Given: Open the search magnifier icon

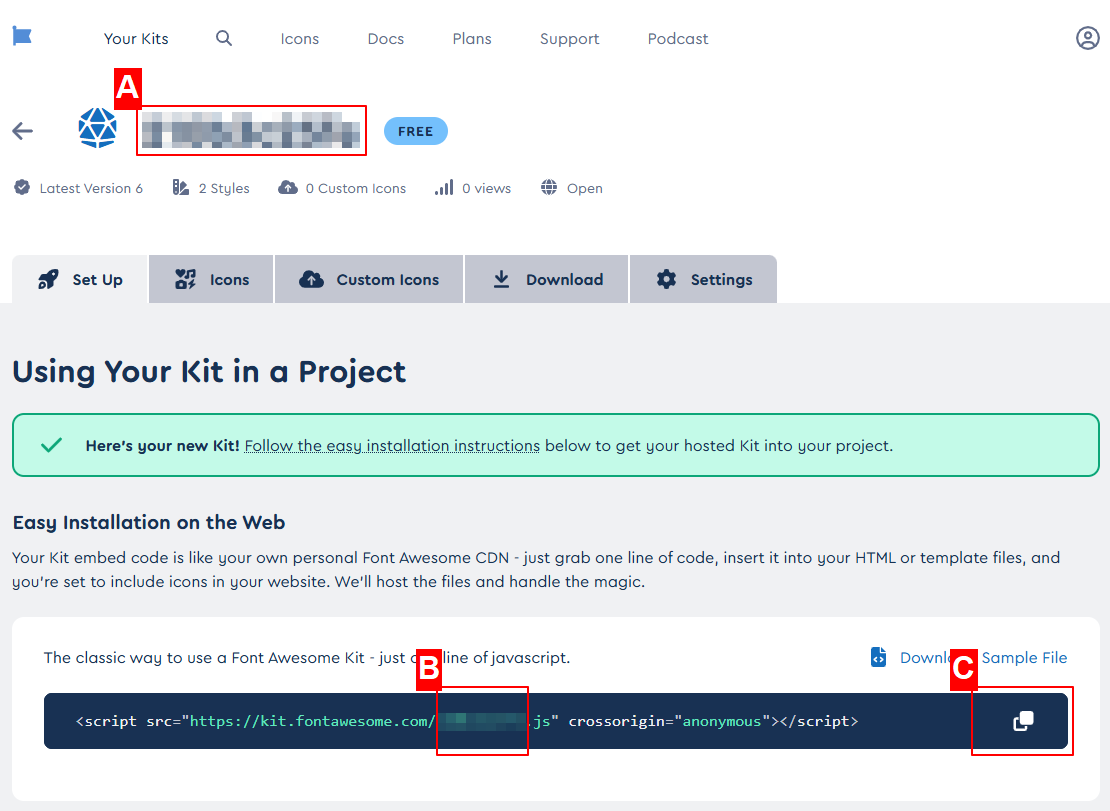Looking at the screenshot, I should [224, 38].
